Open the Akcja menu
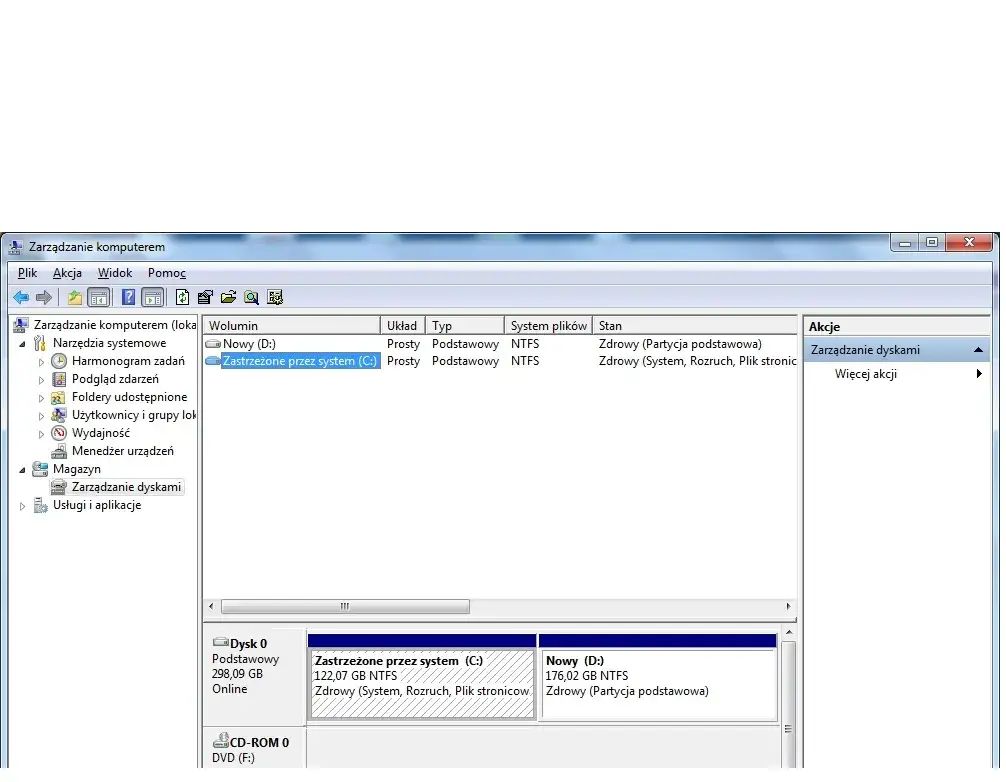The image size is (1006, 782). [67, 273]
